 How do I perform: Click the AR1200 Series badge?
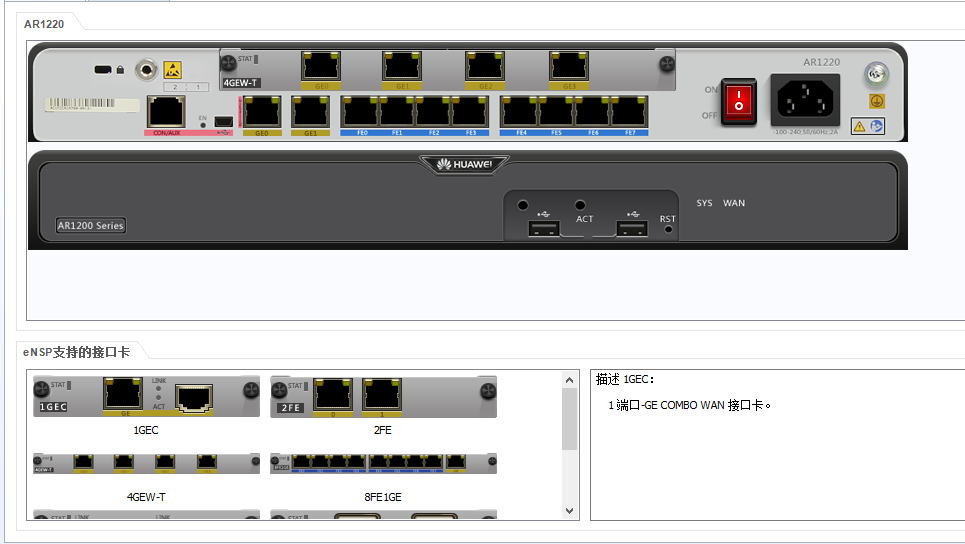point(90,225)
